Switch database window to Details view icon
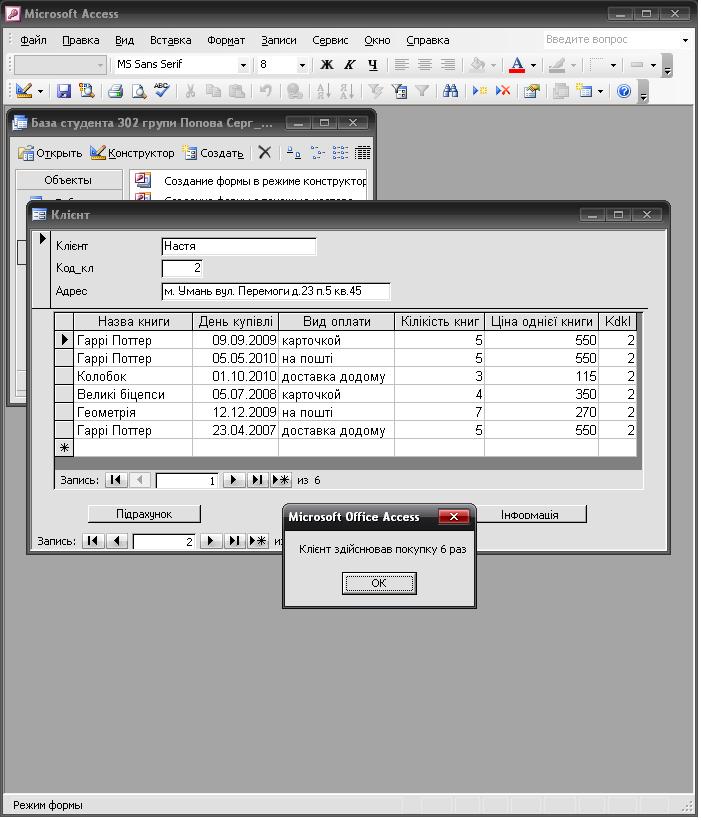Image resolution: width=701 pixels, height=820 pixels. tap(363, 153)
